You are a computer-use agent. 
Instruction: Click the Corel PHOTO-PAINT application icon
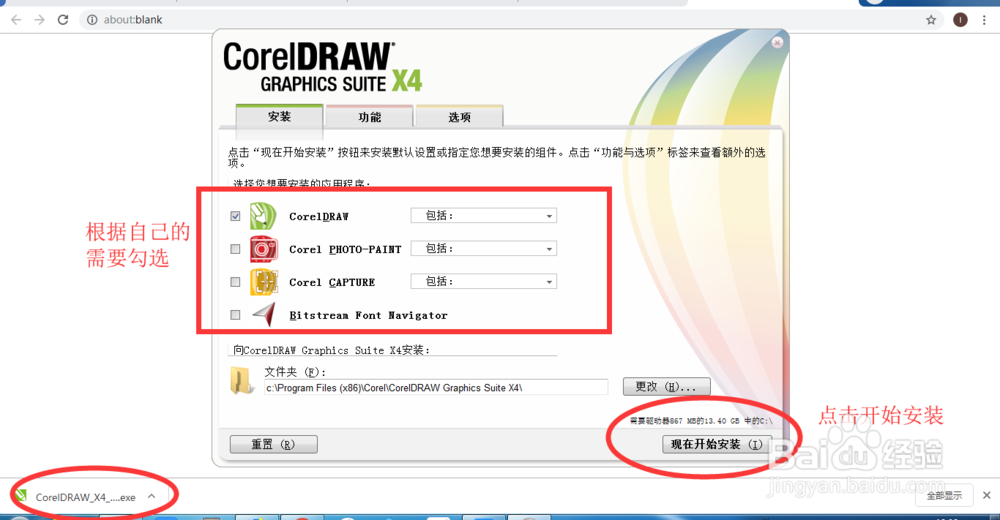point(263,249)
